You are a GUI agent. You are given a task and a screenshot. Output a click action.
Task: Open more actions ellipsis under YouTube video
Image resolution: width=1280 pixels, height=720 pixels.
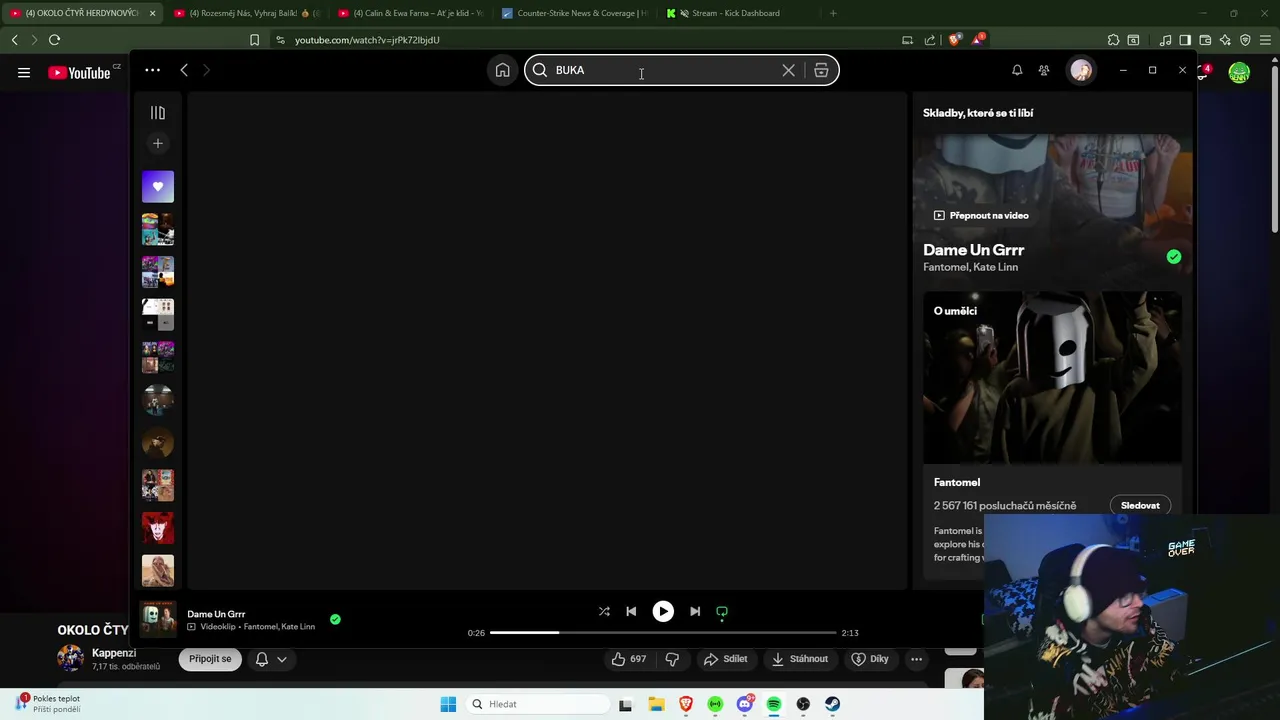click(x=916, y=659)
